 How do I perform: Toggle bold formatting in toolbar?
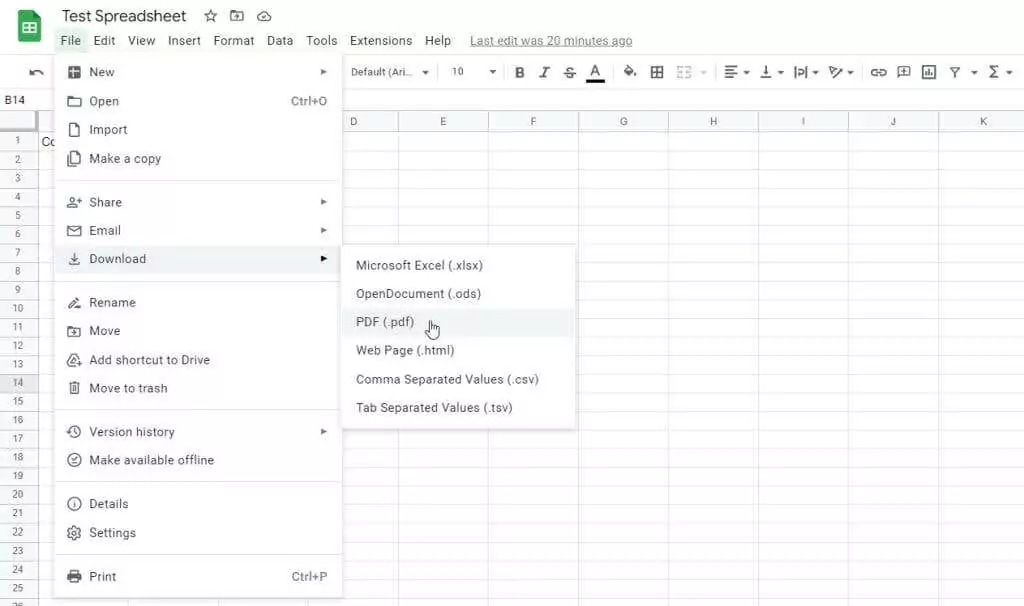click(x=520, y=72)
